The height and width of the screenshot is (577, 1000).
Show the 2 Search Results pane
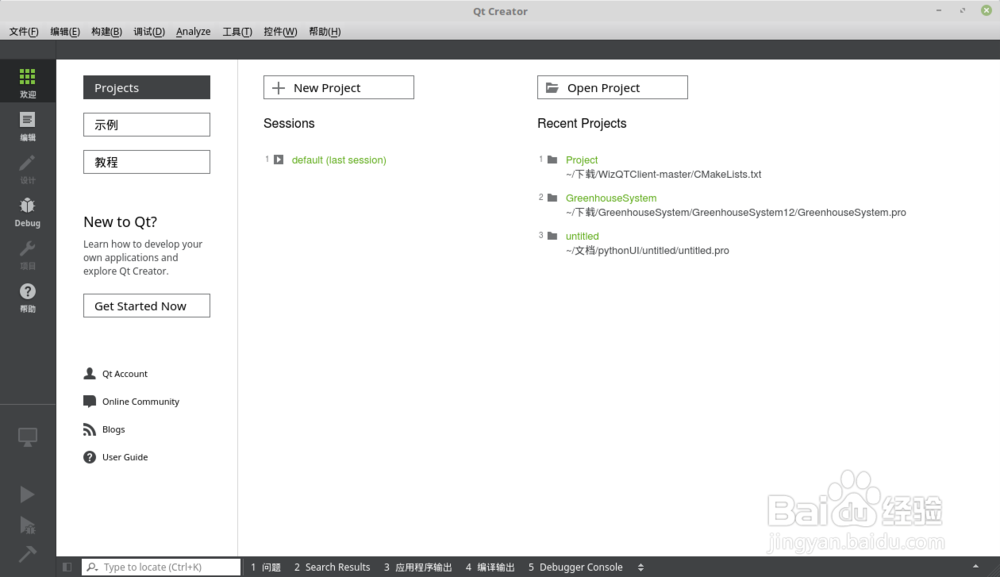(x=332, y=567)
